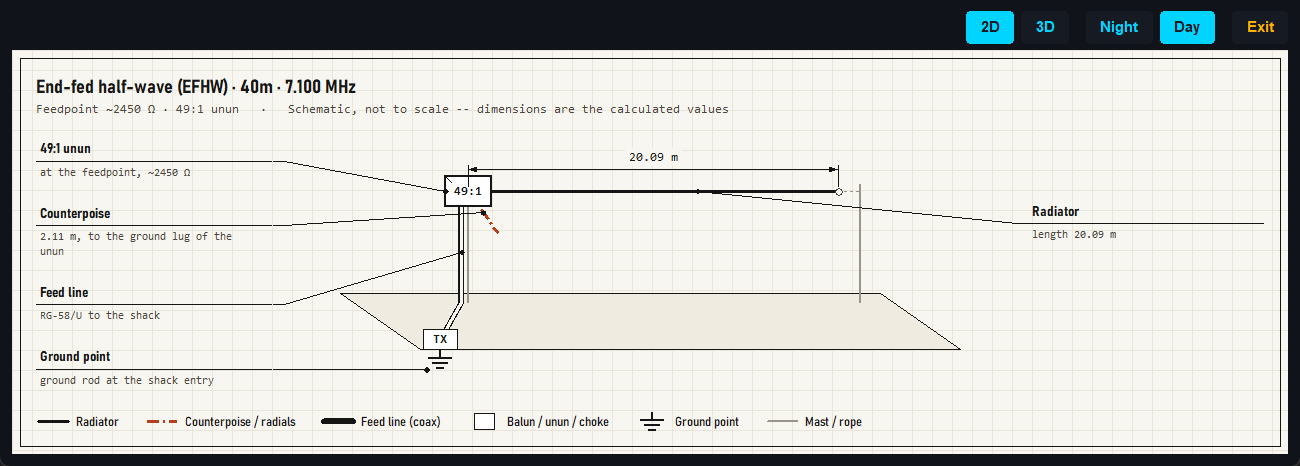This screenshot has width=1300, height=466.
Task: Click the Ground point callout heading
Action: click(x=75, y=357)
